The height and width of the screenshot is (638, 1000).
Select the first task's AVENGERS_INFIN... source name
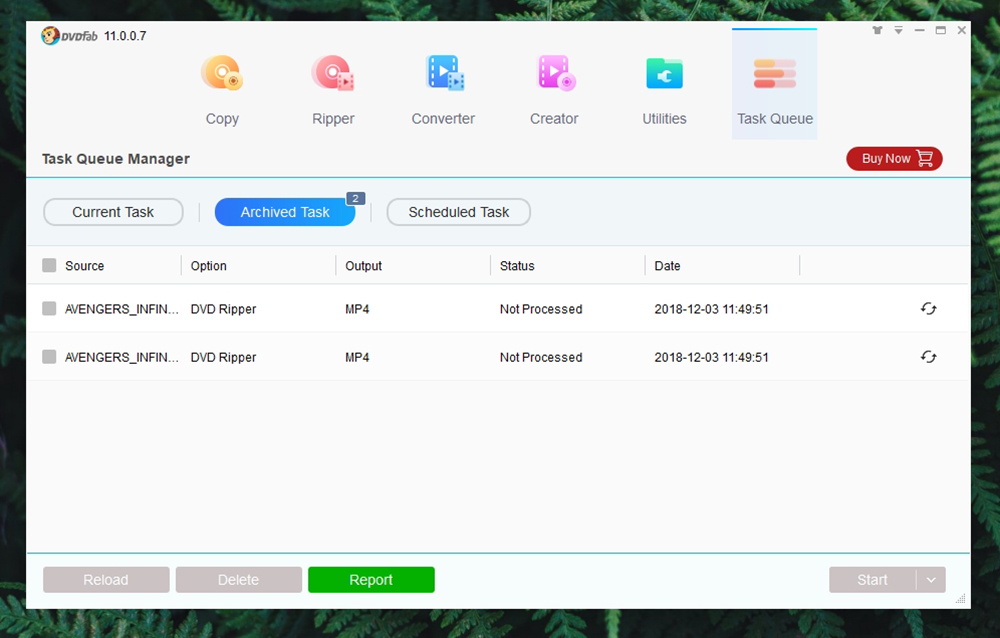[x=122, y=309]
